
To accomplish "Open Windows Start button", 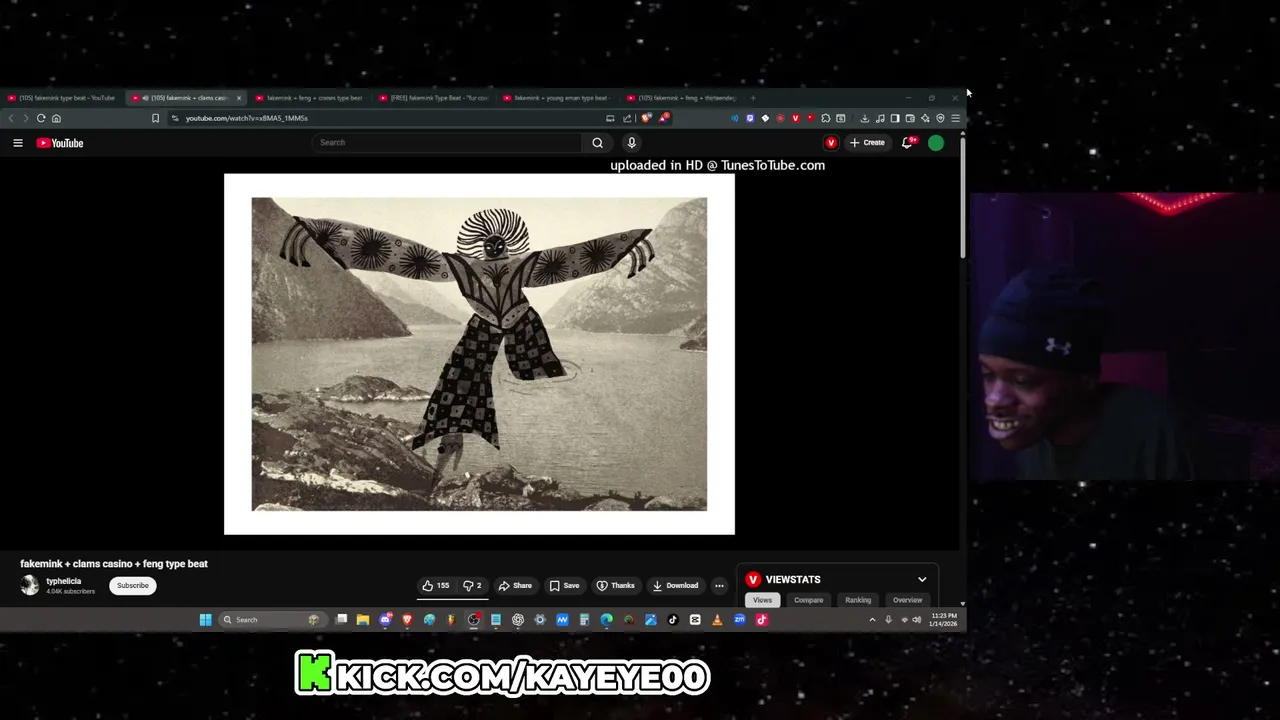I will point(205,620).
